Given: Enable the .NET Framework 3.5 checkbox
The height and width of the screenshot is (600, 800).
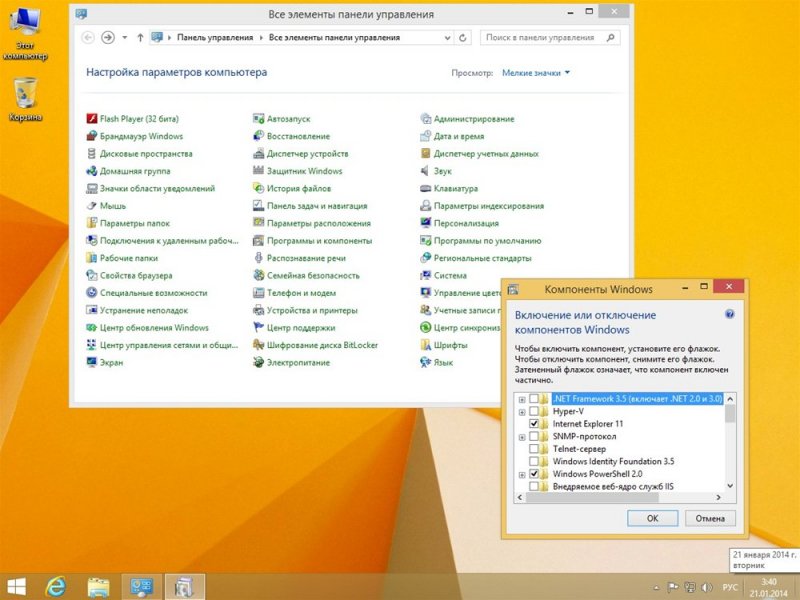Looking at the screenshot, I should 534,398.
